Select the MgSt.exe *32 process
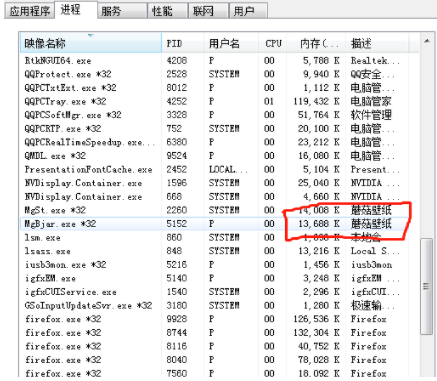Image resolution: width=437 pixels, height=381 pixels. (x=214, y=210)
